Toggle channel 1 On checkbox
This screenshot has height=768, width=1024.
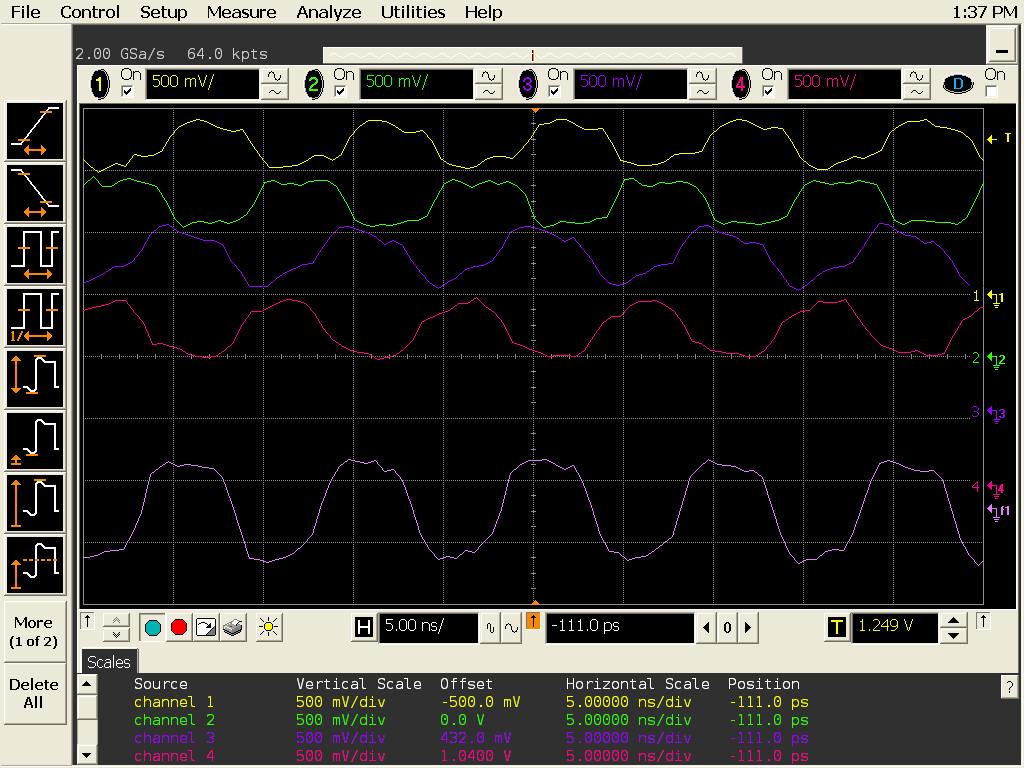pyautogui.click(x=128, y=91)
